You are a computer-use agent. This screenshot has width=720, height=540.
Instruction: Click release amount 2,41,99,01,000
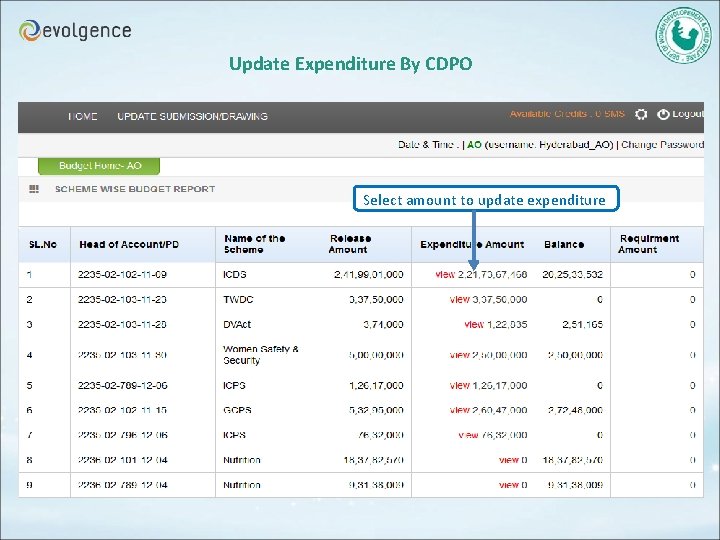[x=369, y=275]
